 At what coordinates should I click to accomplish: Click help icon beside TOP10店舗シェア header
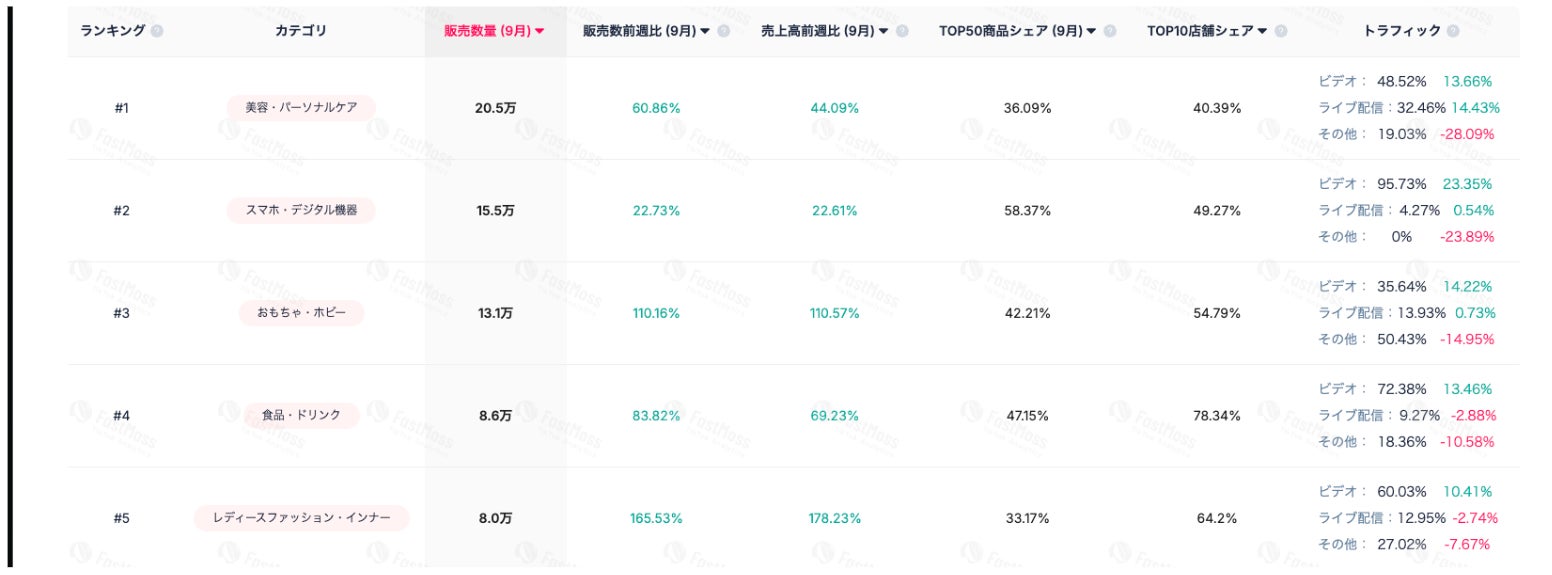coord(1281,31)
